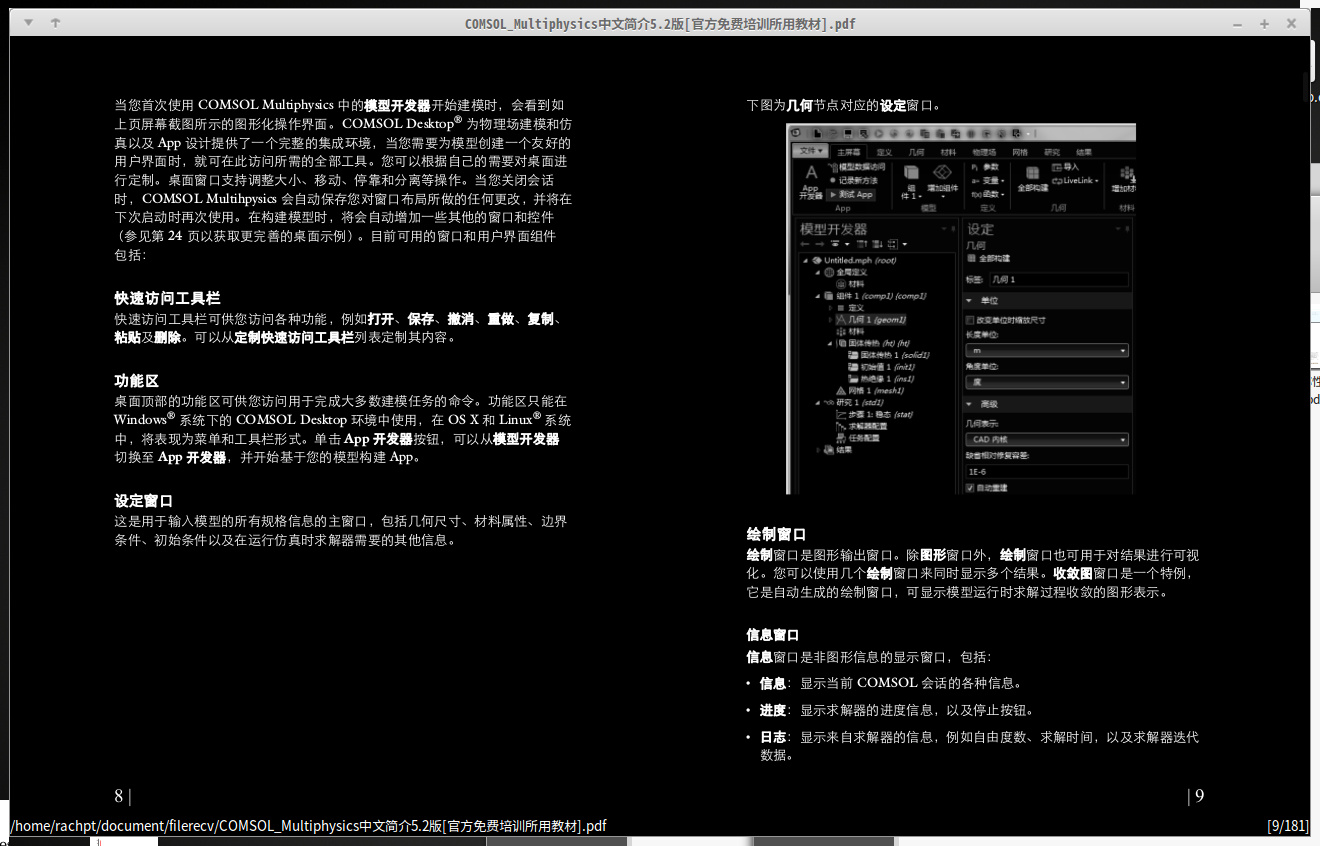The image size is (1320, 846).
Task: Click the keep-on-top arrow icon in the title bar
Action: pyautogui.click(x=55, y=22)
